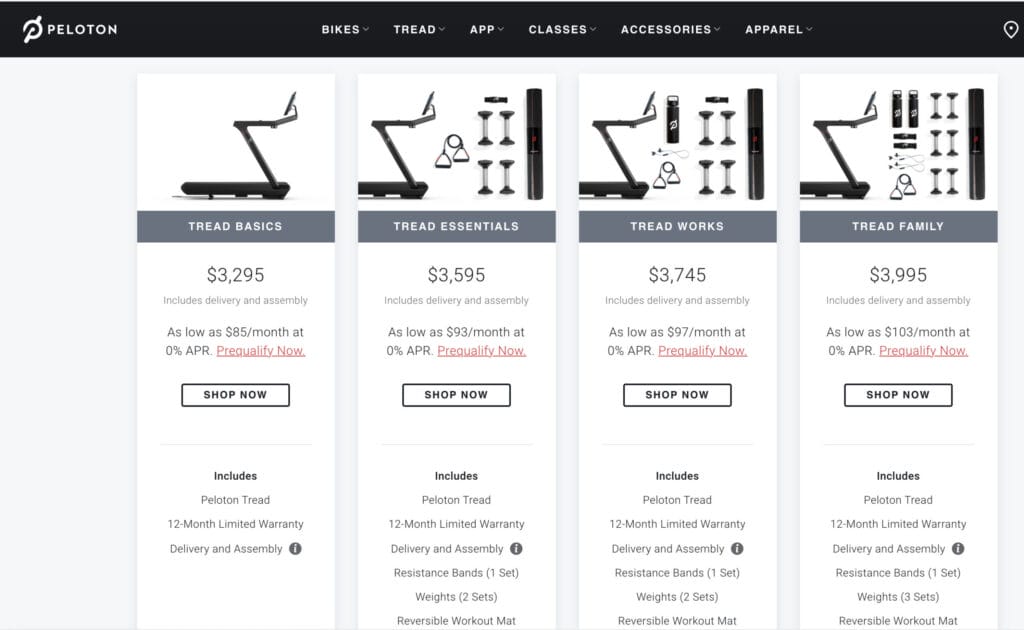Expand the Tread dropdown menu
Viewport: 1024px width, 630px height.
click(x=419, y=29)
